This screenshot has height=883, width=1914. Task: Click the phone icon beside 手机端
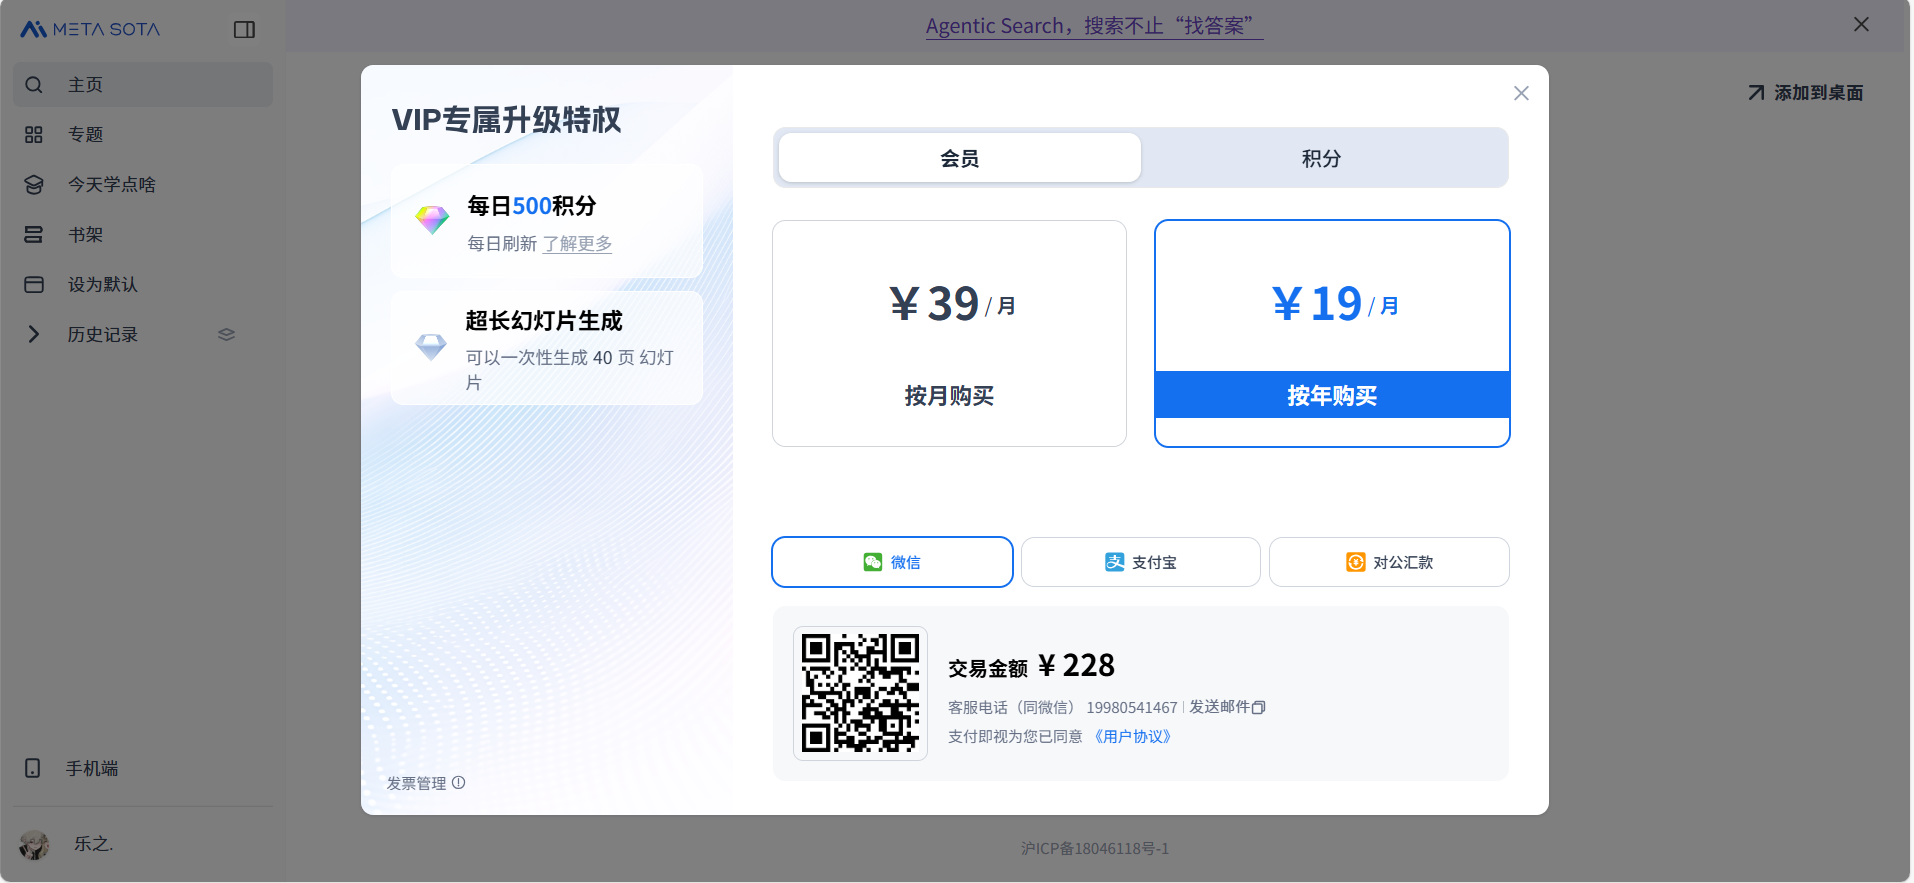pos(33,768)
